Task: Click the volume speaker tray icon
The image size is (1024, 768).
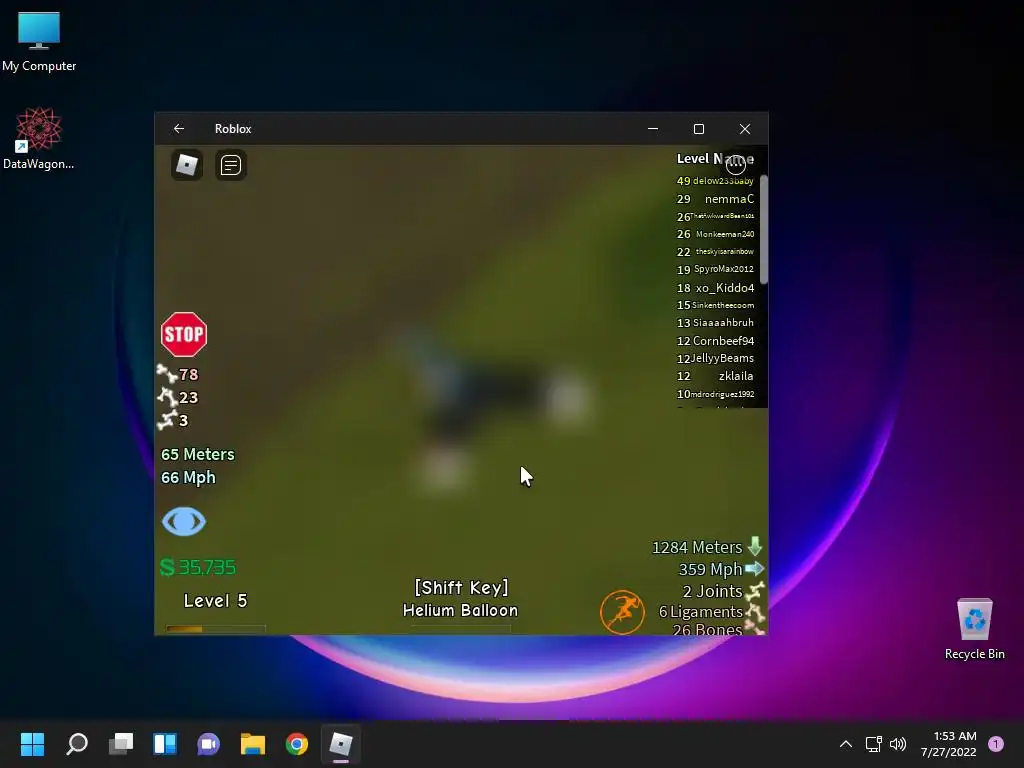Action: click(x=898, y=744)
